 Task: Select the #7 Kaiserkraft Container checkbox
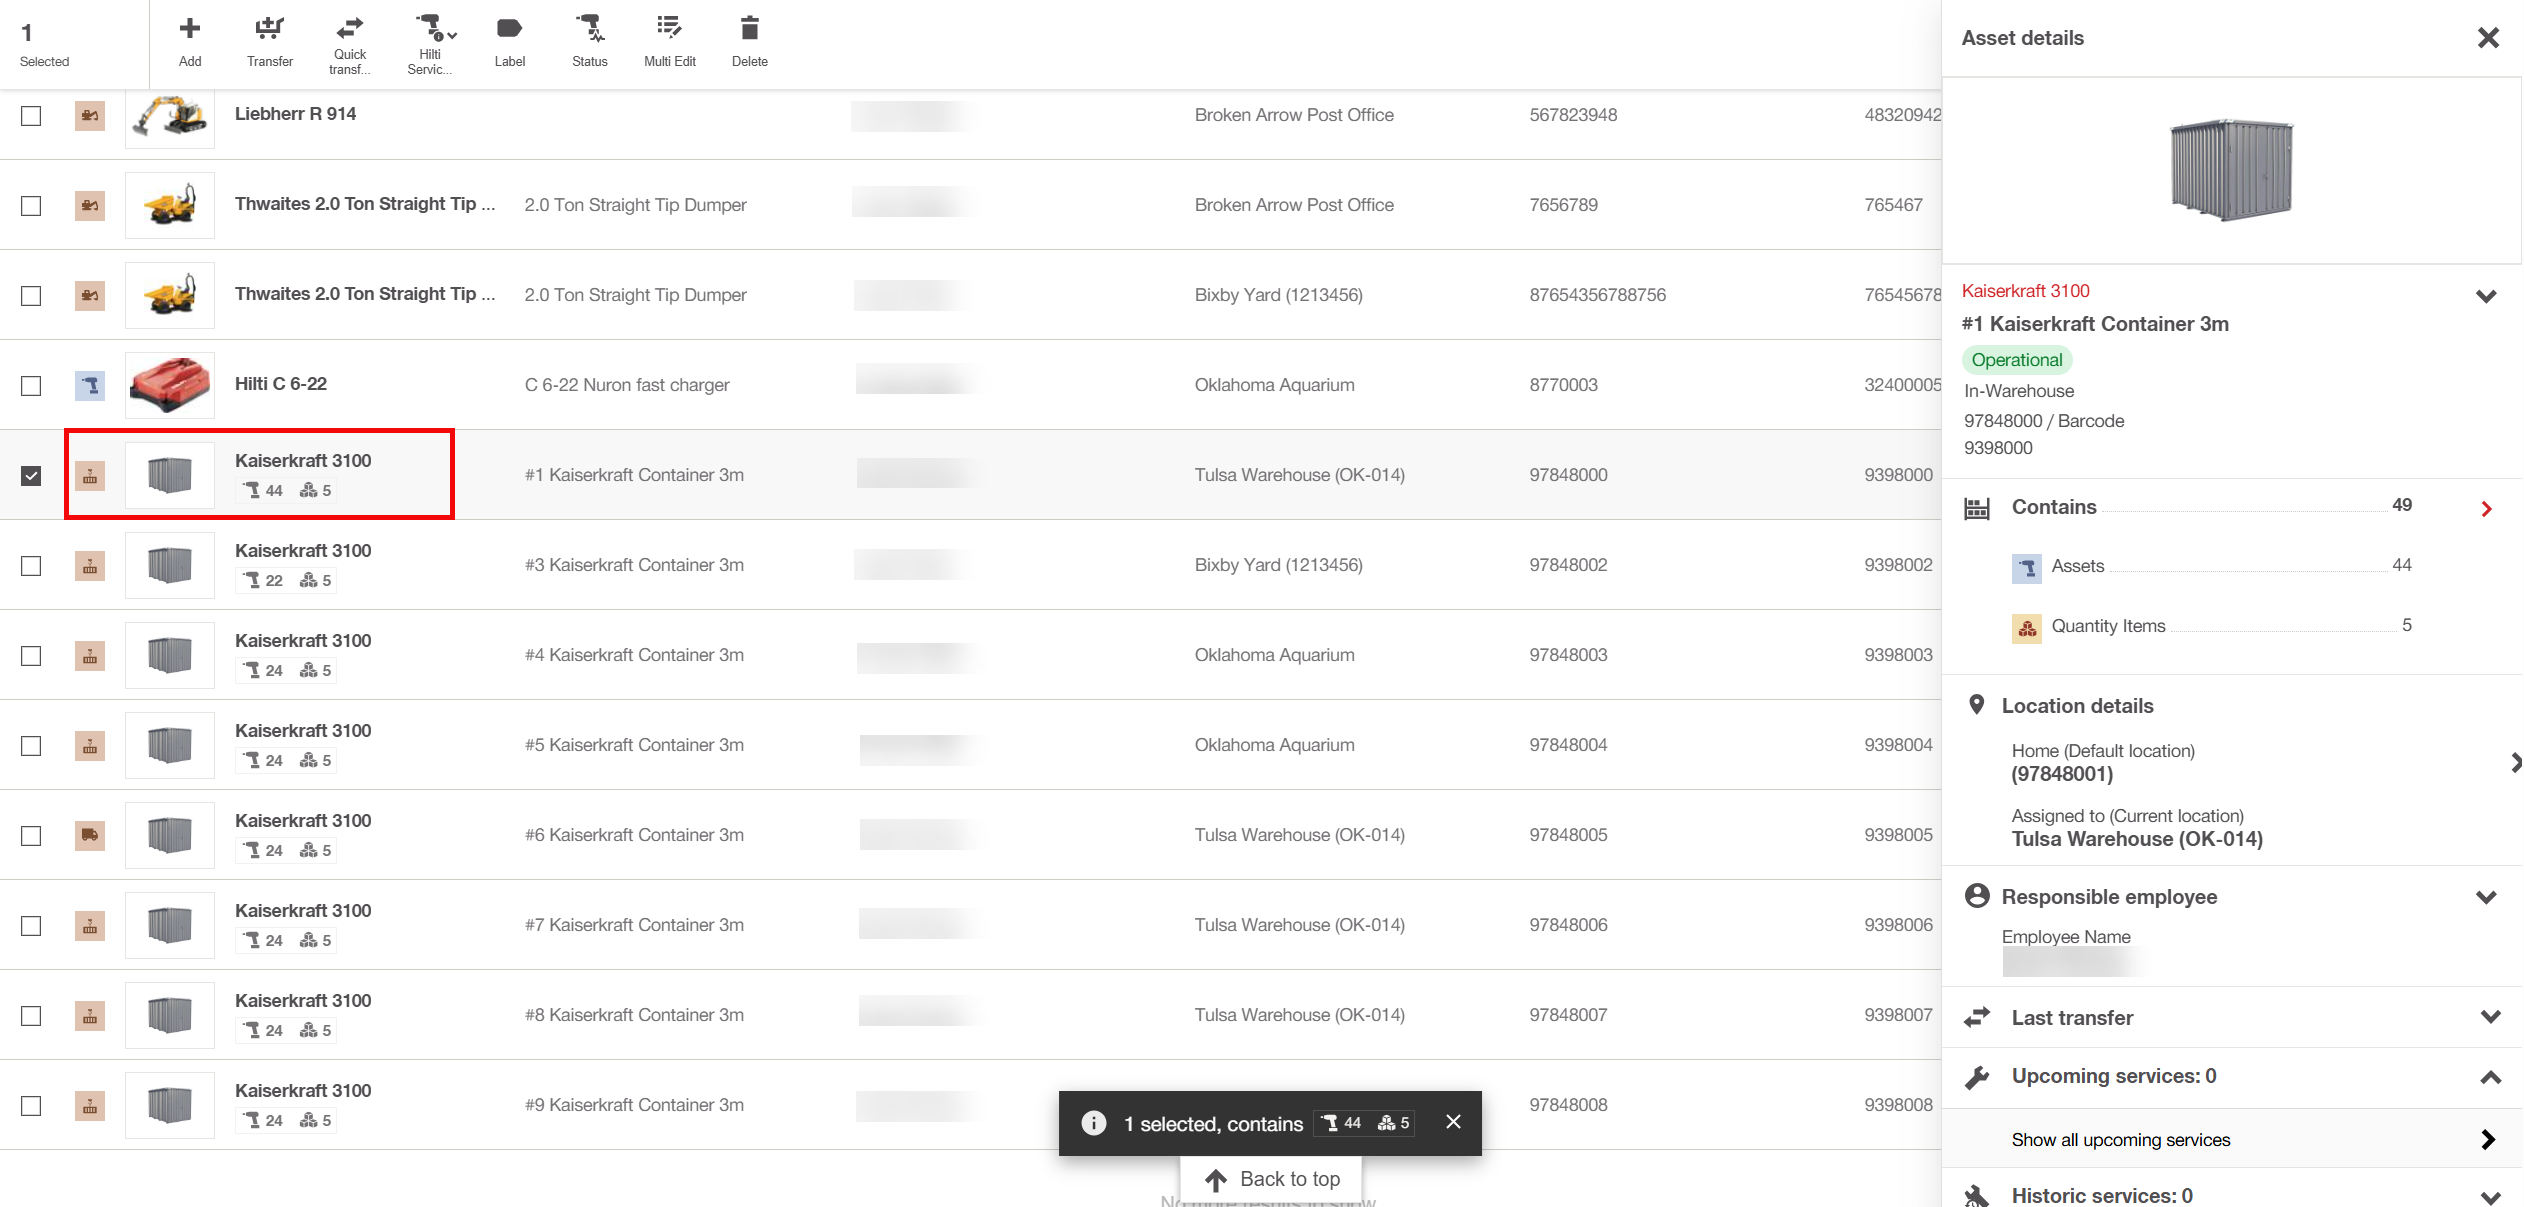coord(31,926)
